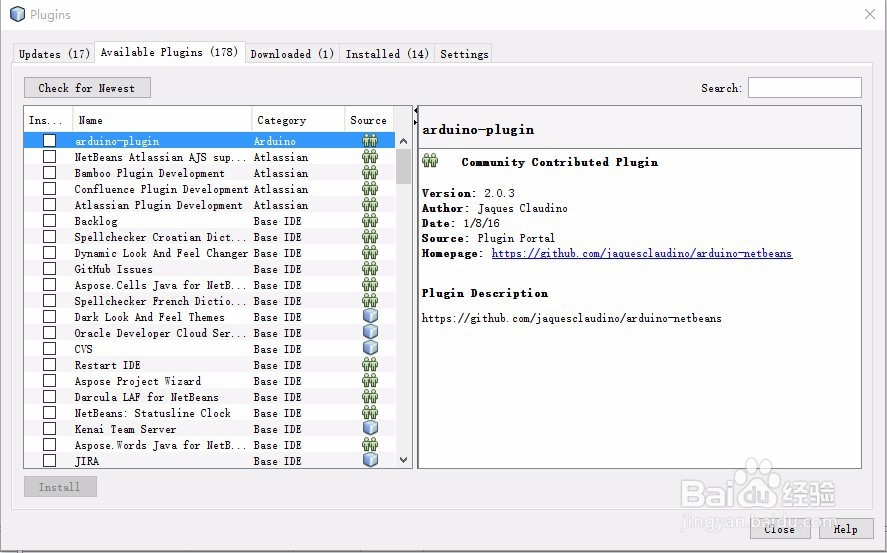This screenshot has width=887, height=553.
Task: Sort the list by Source column header
Action: point(369,120)
